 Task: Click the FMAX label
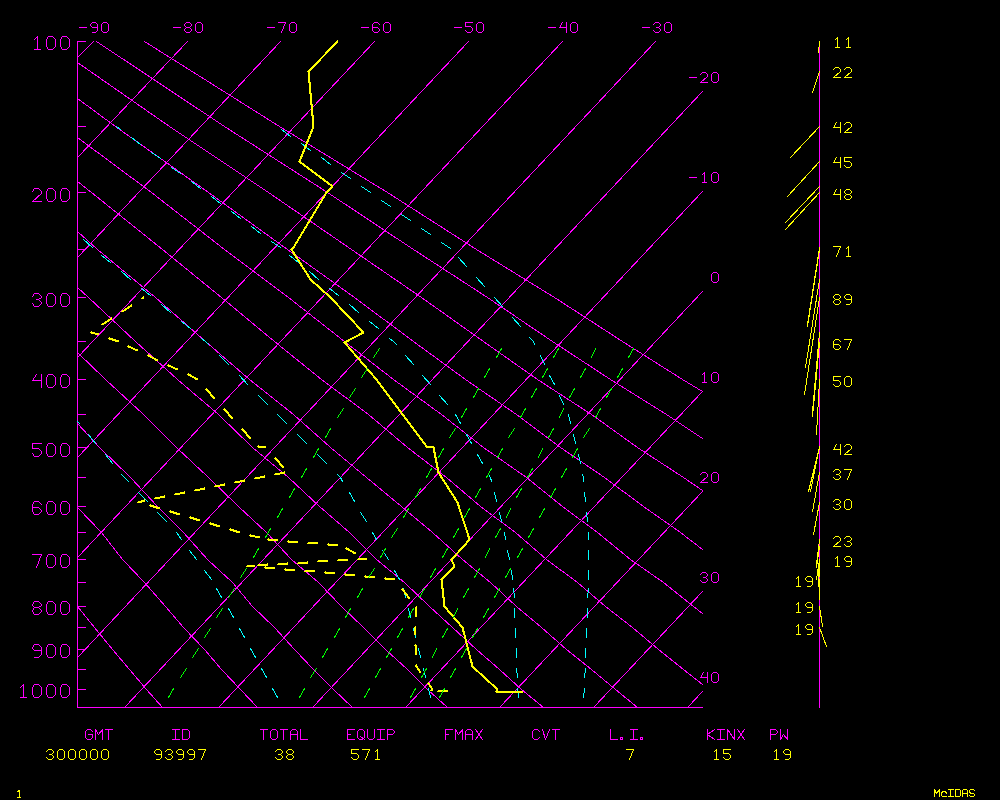(463, 735)
